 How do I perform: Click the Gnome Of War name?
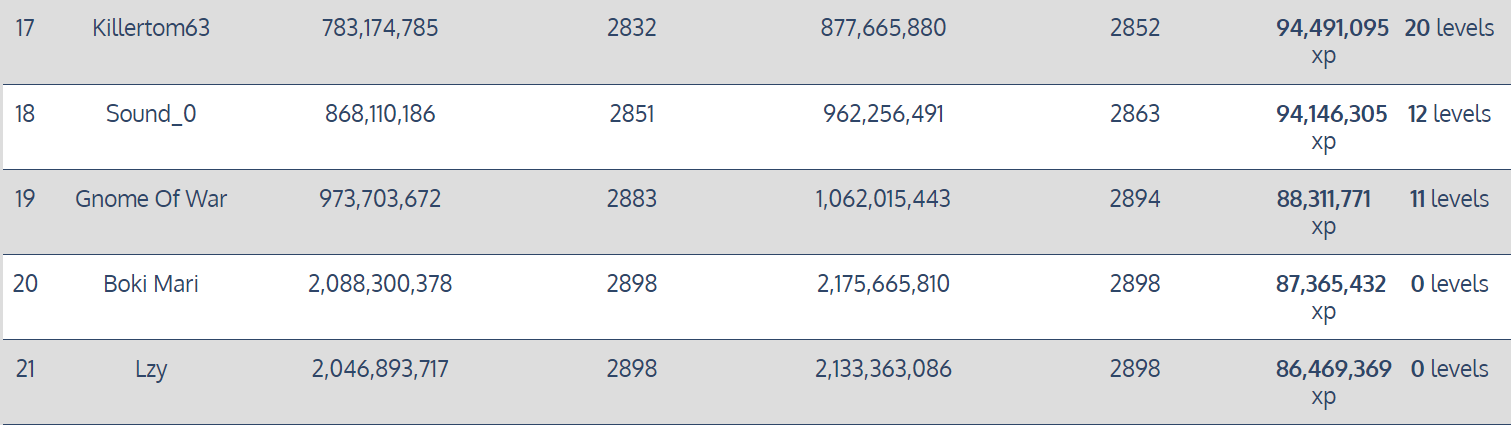151,199
